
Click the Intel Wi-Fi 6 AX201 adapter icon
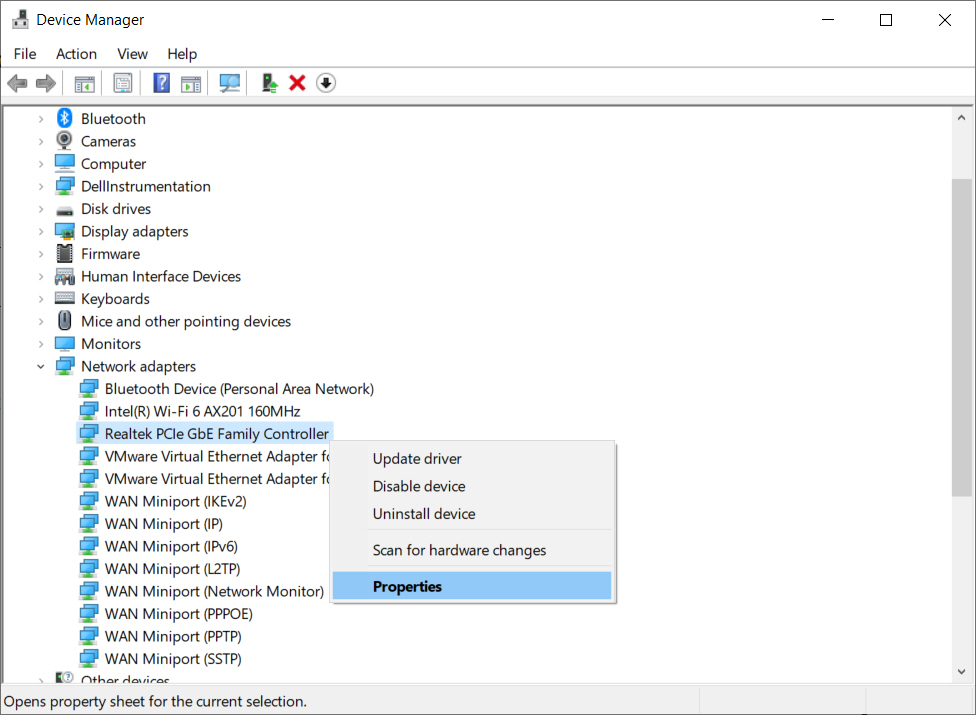[89, 411]
